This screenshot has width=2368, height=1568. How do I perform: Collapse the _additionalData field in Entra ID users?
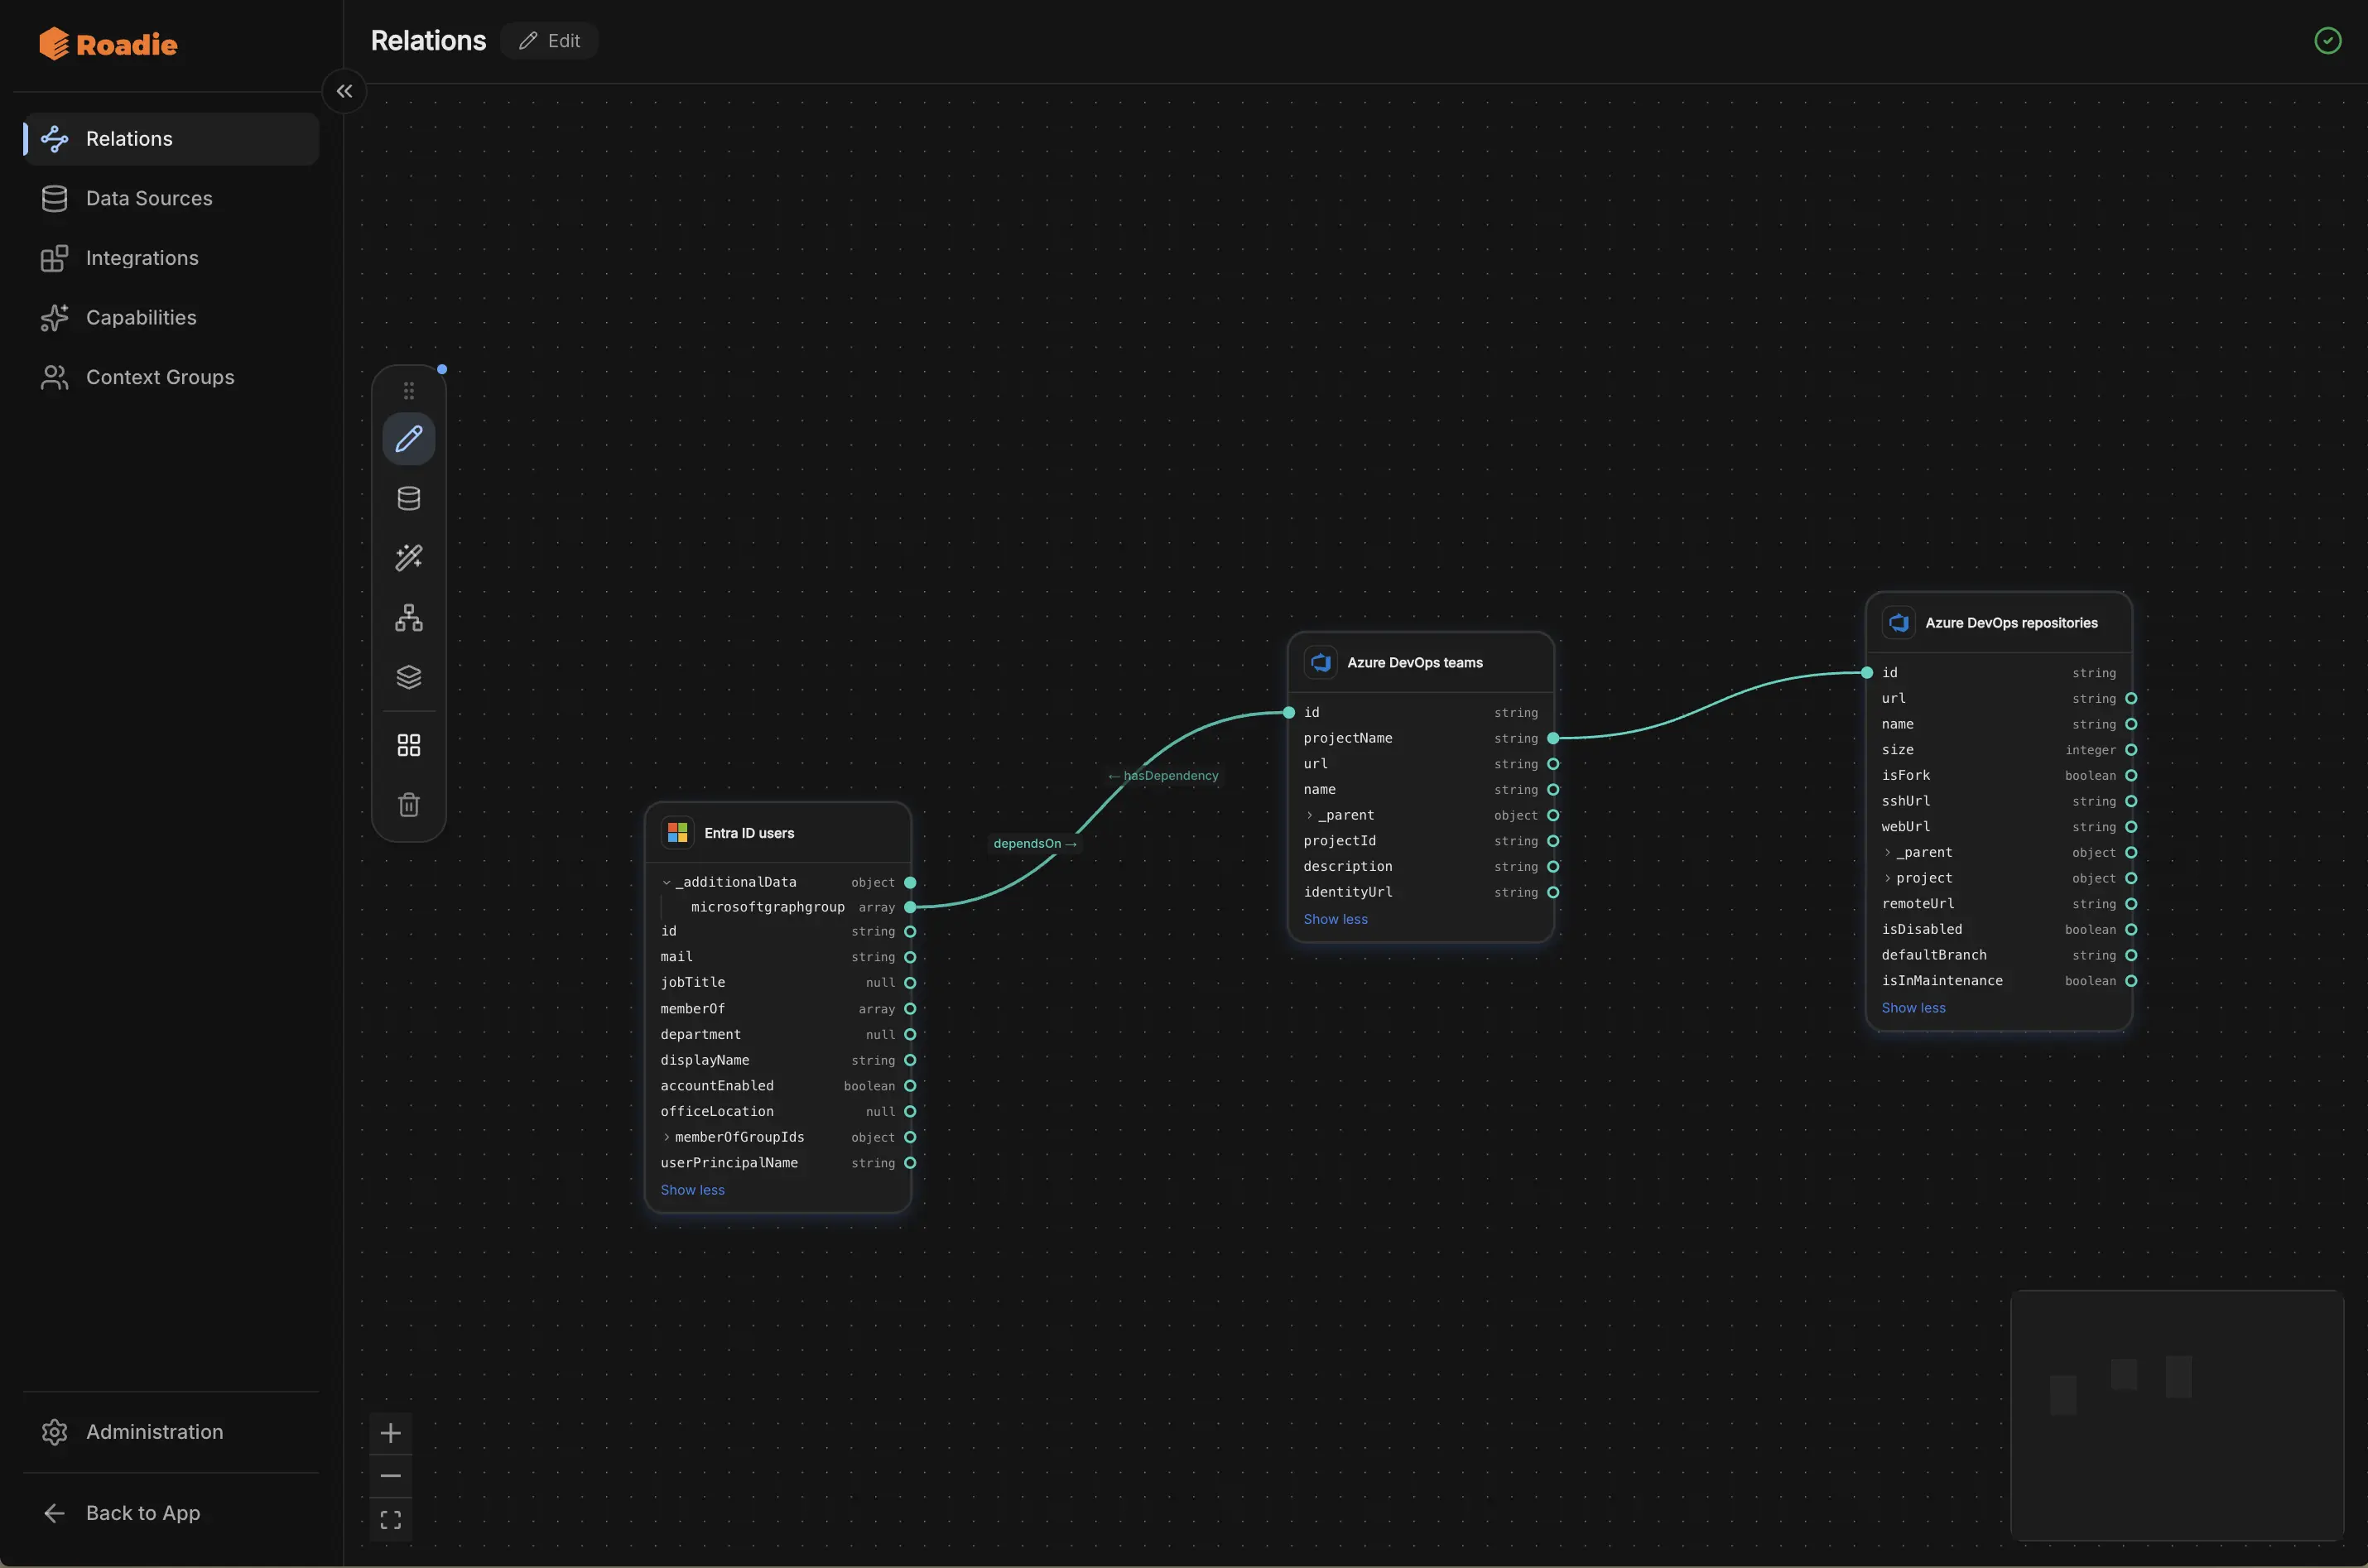pos(667,882)
